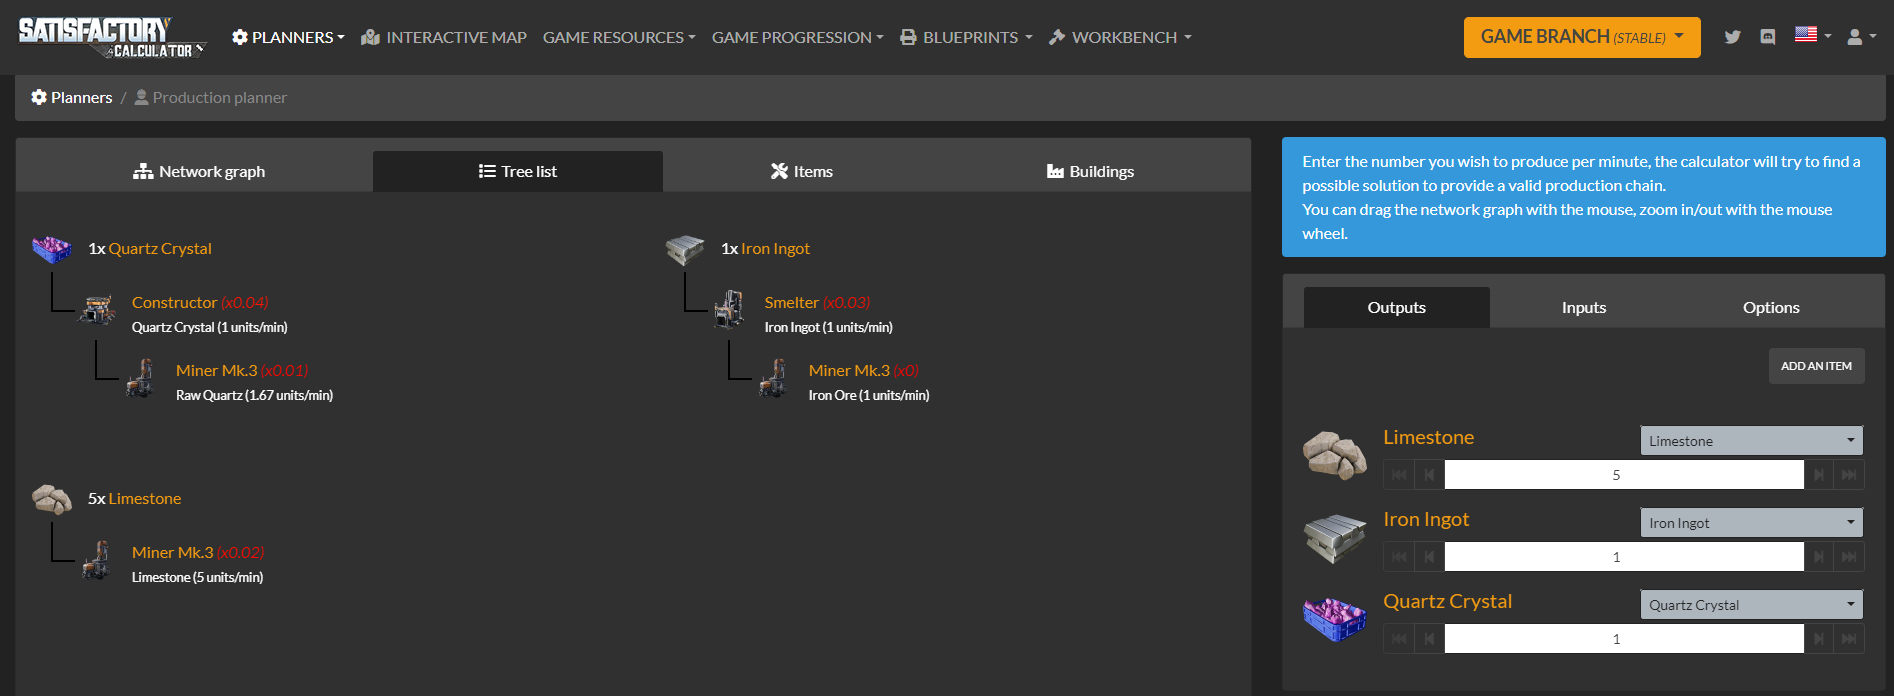Increase Limestone quantity by one step

click(x=1819, y=475)
